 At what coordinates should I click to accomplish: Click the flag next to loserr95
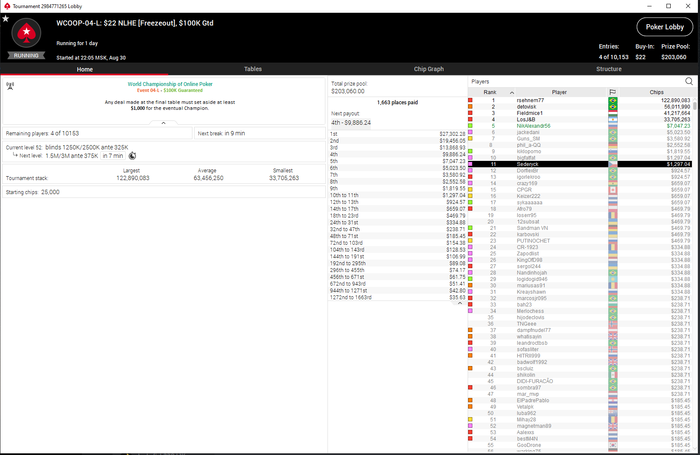pos(612,215)
